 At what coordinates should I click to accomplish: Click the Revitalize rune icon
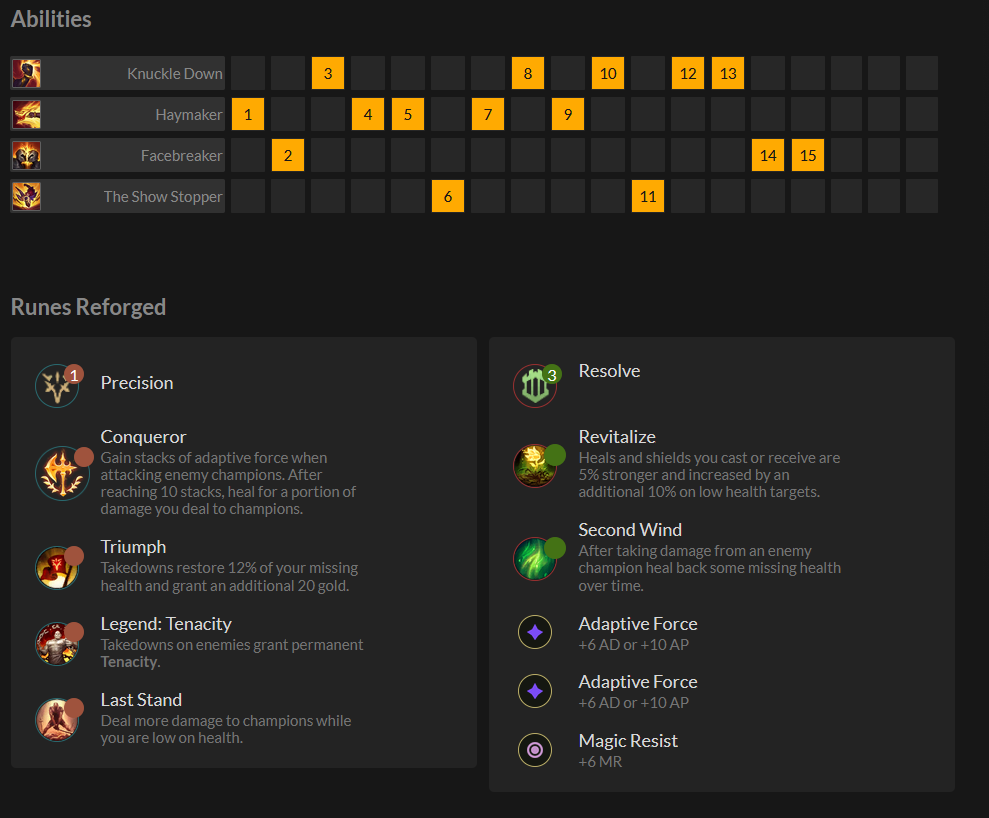535,465
